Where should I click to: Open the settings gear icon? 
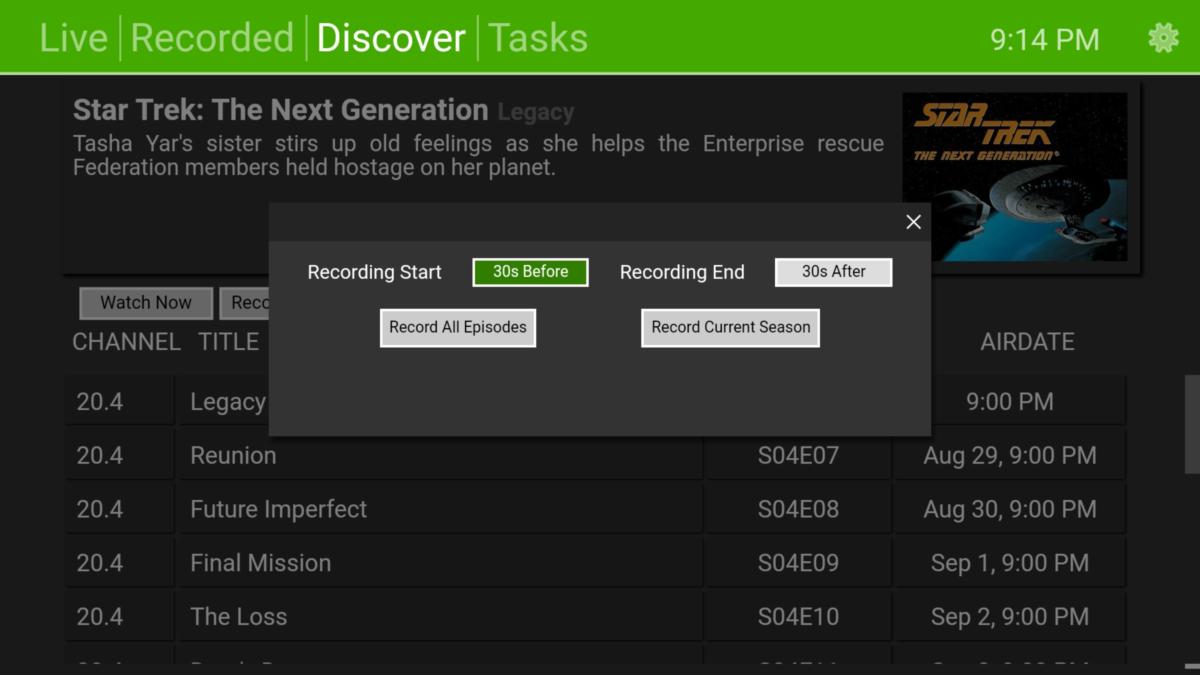click(1163, 38)
